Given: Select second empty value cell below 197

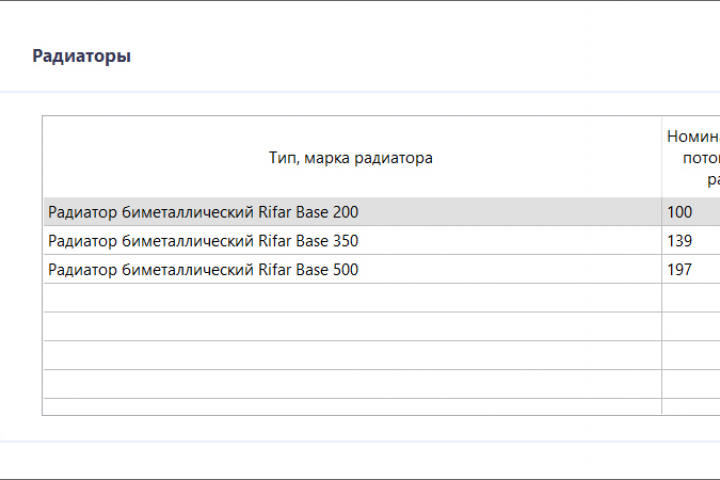Looking at the screenshot, I should point(691,327).
